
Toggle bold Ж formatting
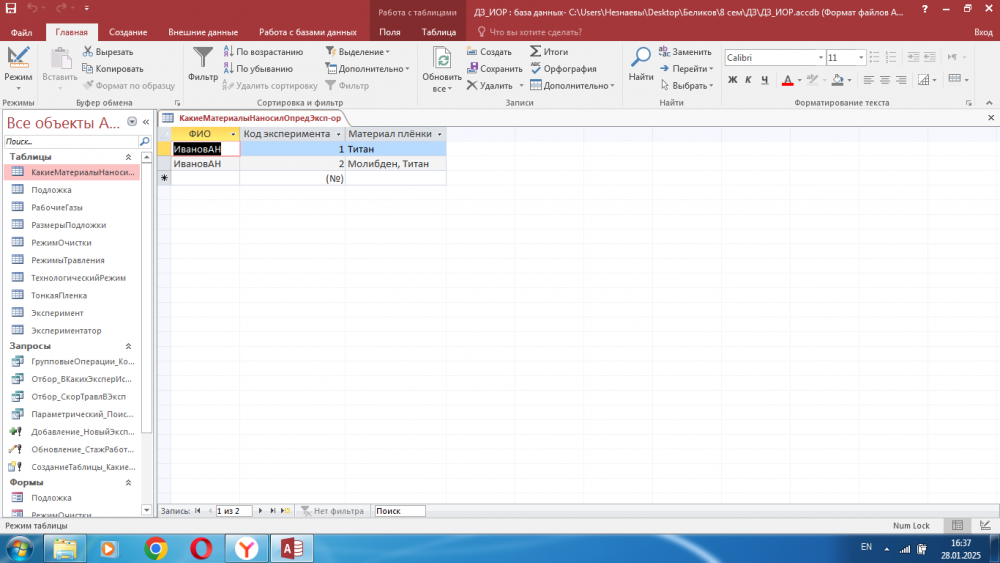click(732, 80)
